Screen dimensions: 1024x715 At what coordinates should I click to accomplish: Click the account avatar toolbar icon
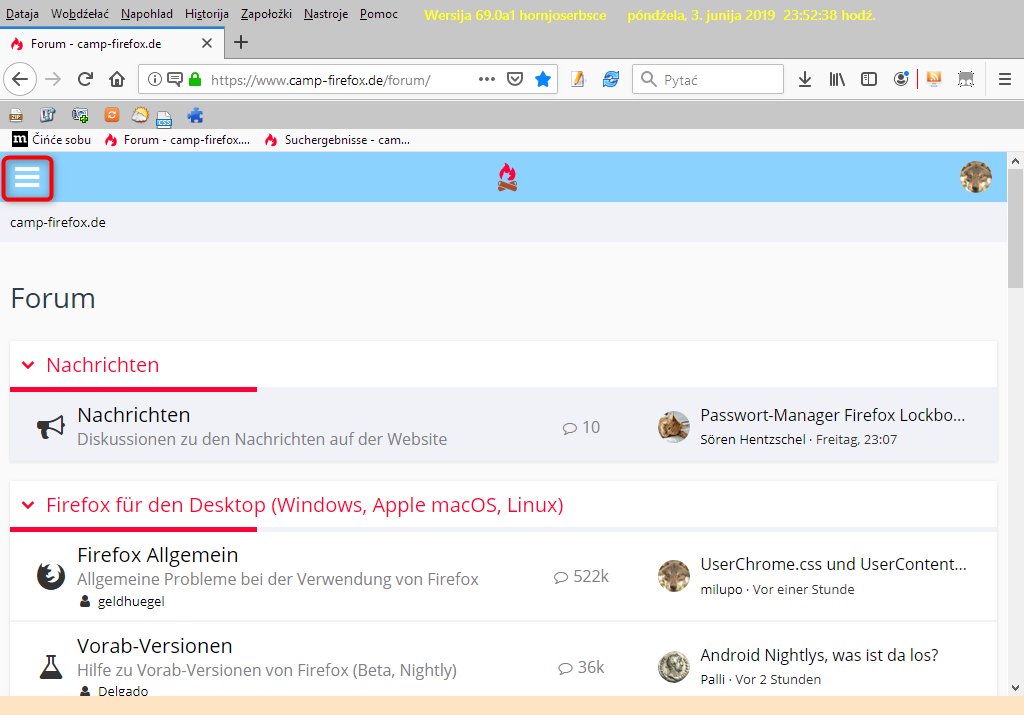point(901,80)
